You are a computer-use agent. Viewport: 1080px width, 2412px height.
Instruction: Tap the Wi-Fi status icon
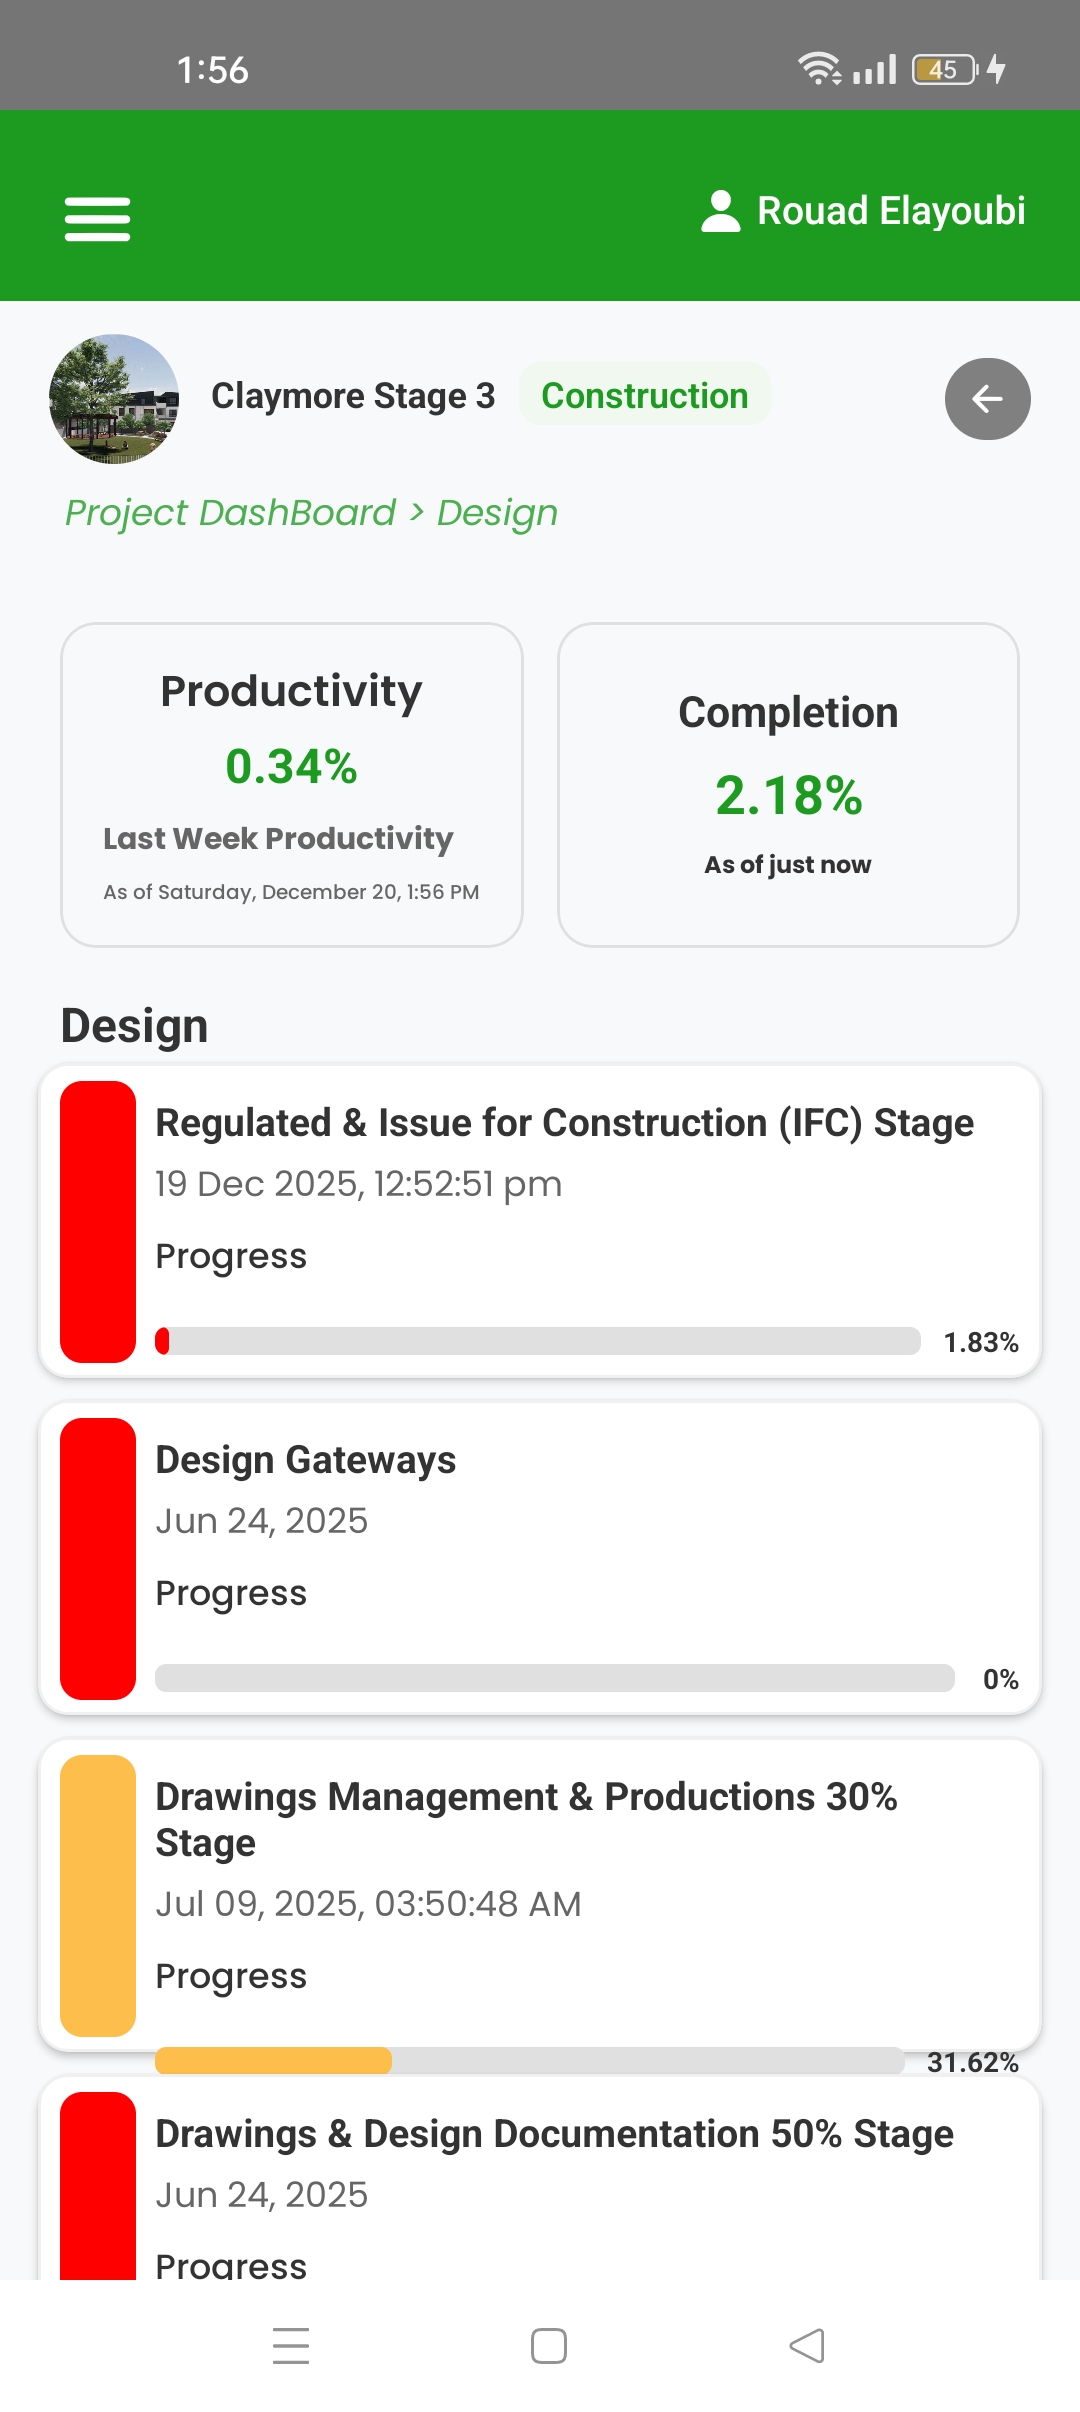[818, 69]
